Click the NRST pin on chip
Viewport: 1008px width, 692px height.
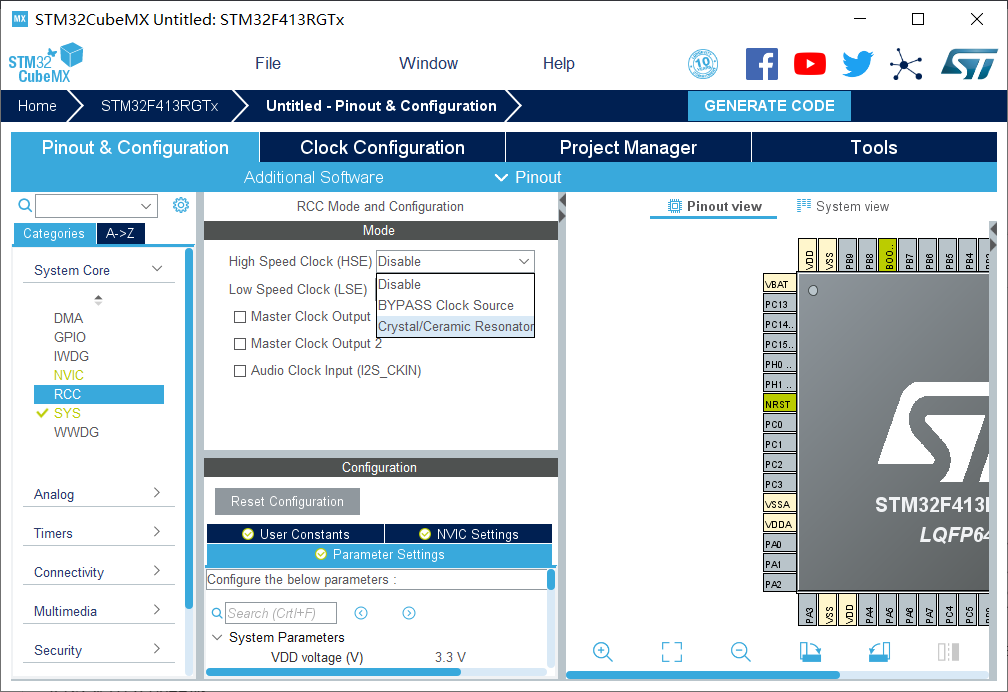[779, 404]
